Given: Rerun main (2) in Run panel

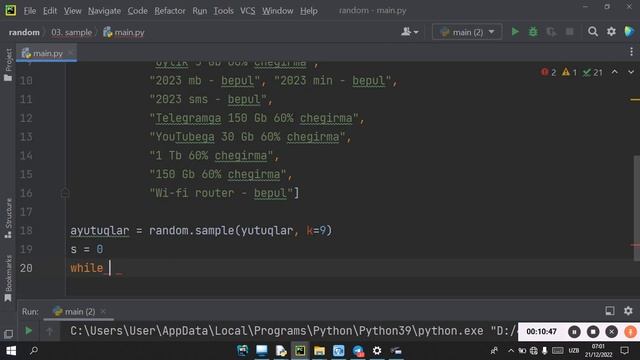Looking at the screenshot, I should coord(28,331).
